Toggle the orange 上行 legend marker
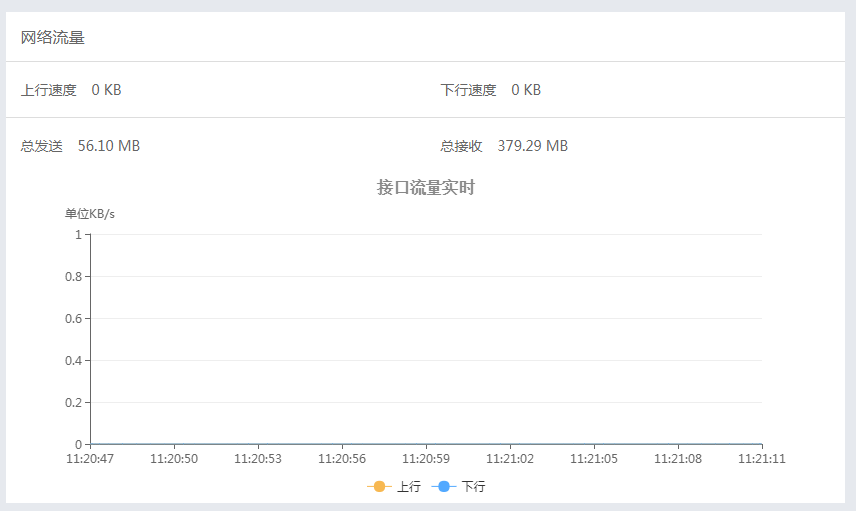 (379, 487)
